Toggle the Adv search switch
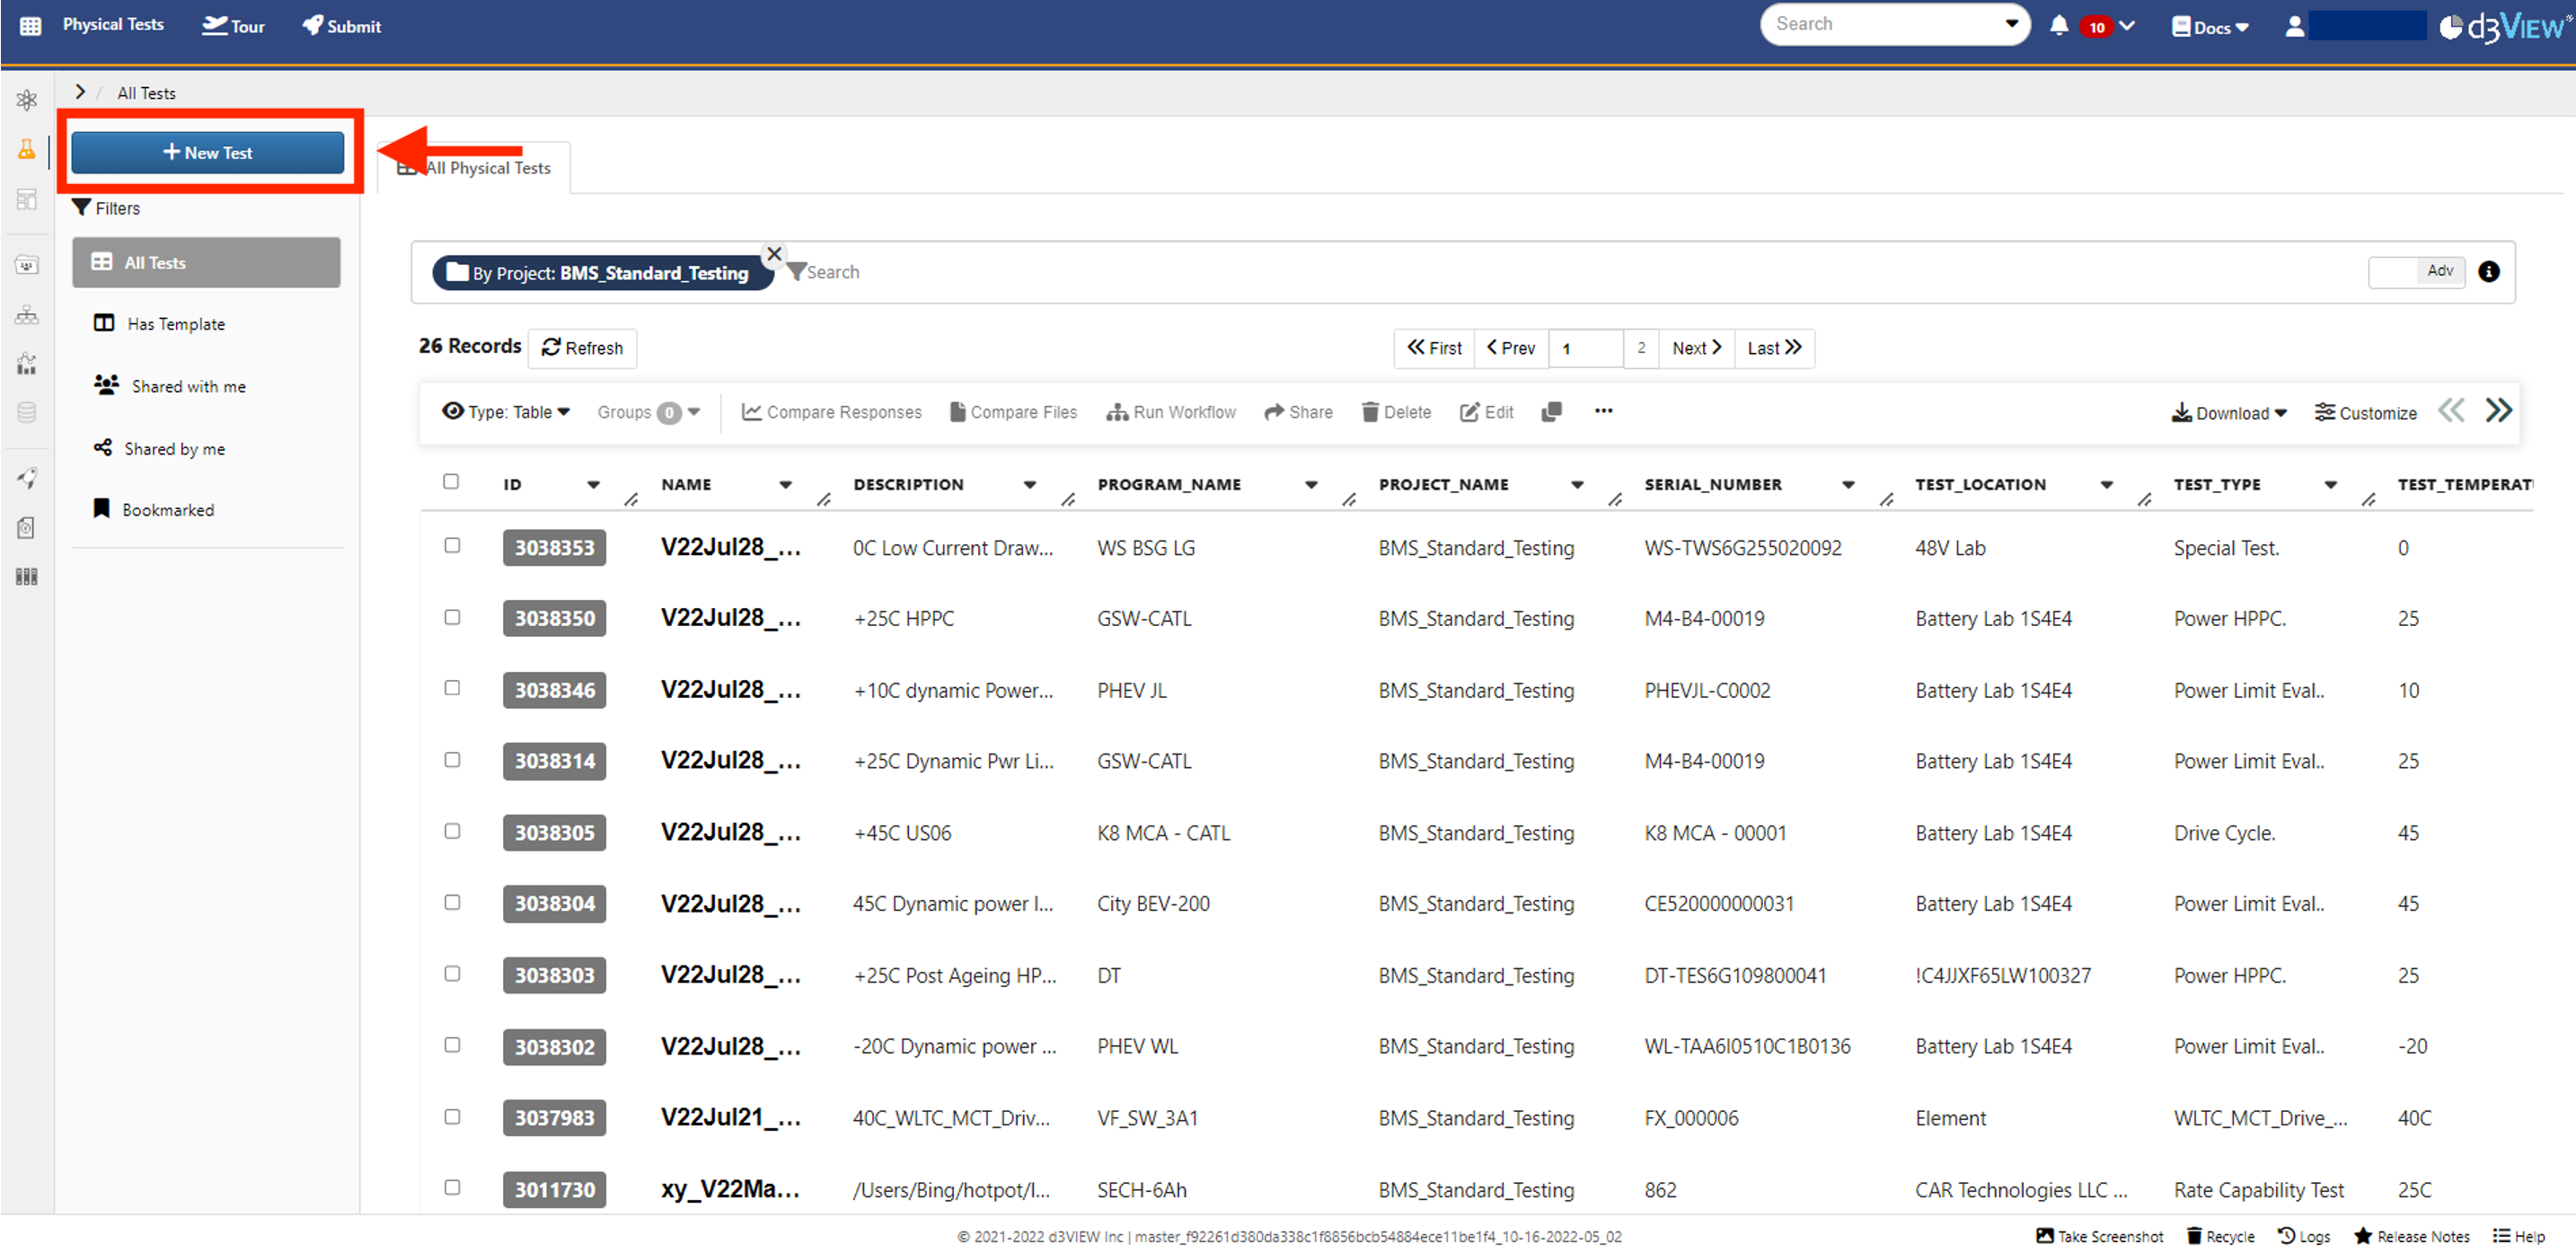Image resolution: width=2576 pixels, height=1253 pixels. point(2416,271)
